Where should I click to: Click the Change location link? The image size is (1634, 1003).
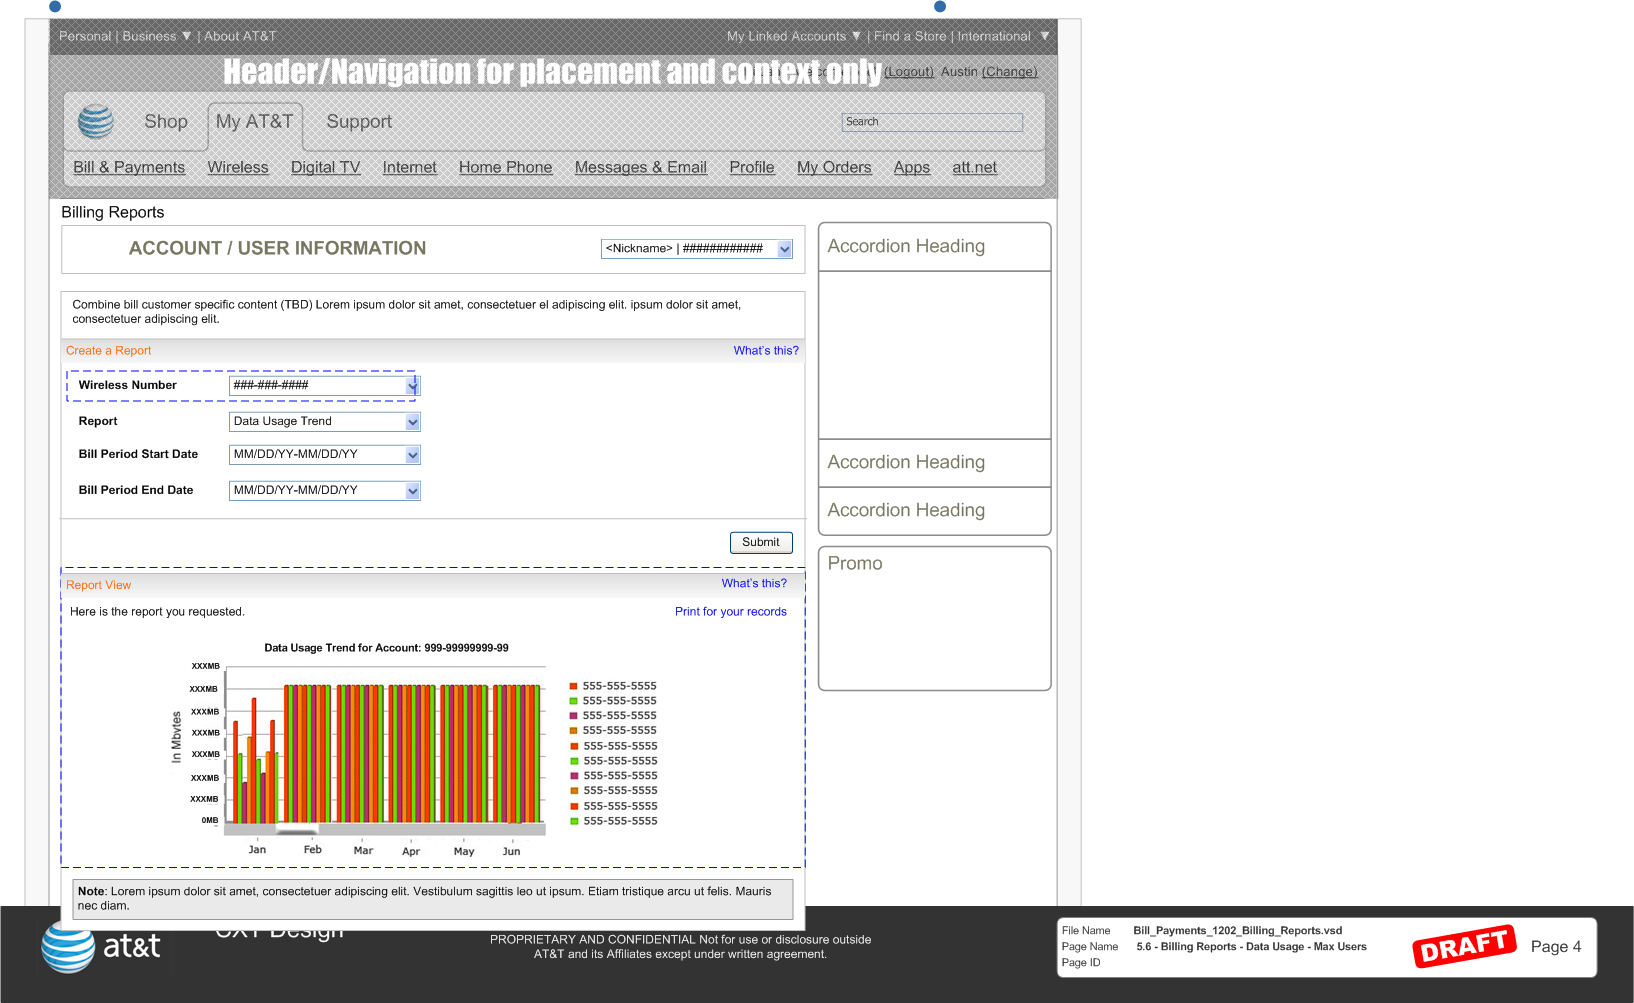(1010, 72)
